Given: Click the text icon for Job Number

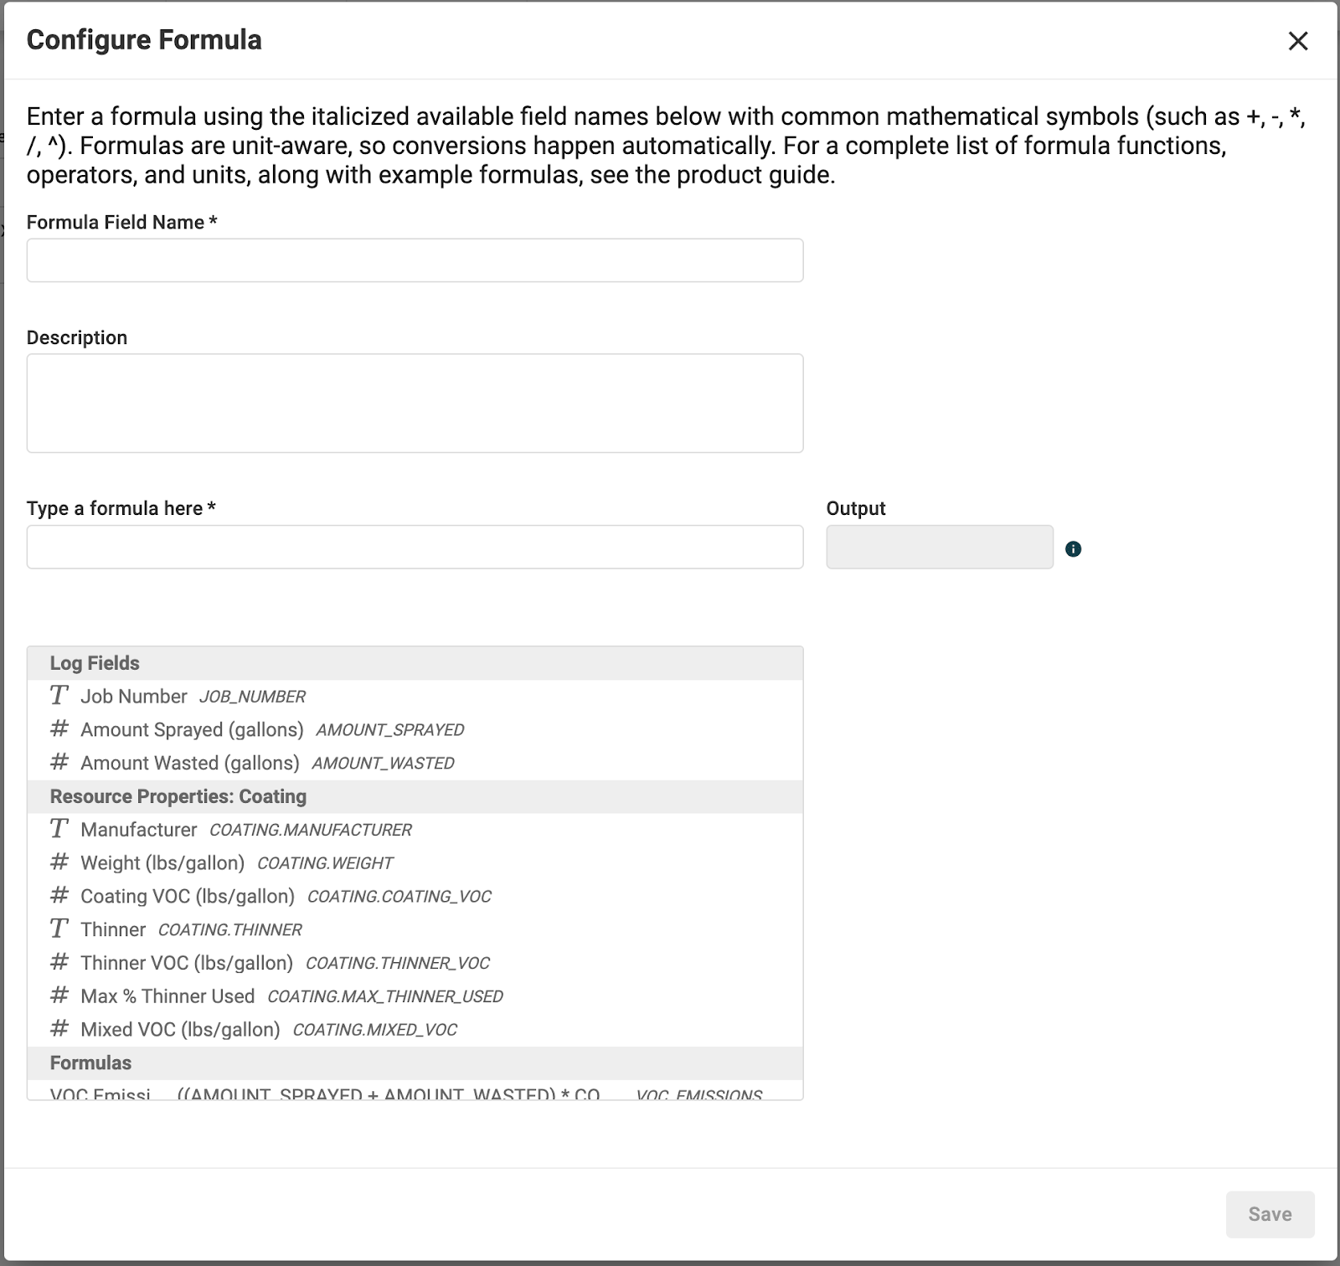Looking at the screenshot, I should click(59, 696).
